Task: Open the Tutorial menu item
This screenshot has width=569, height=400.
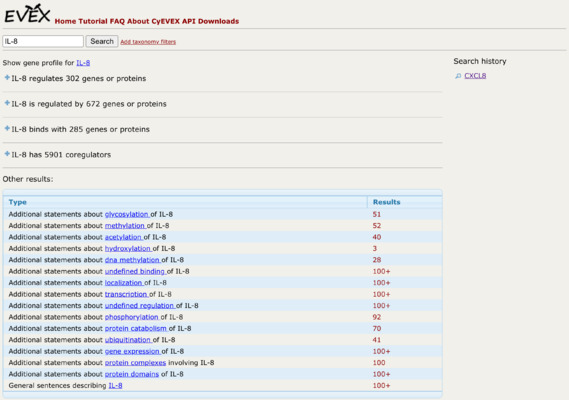Action: pos(93,21)
